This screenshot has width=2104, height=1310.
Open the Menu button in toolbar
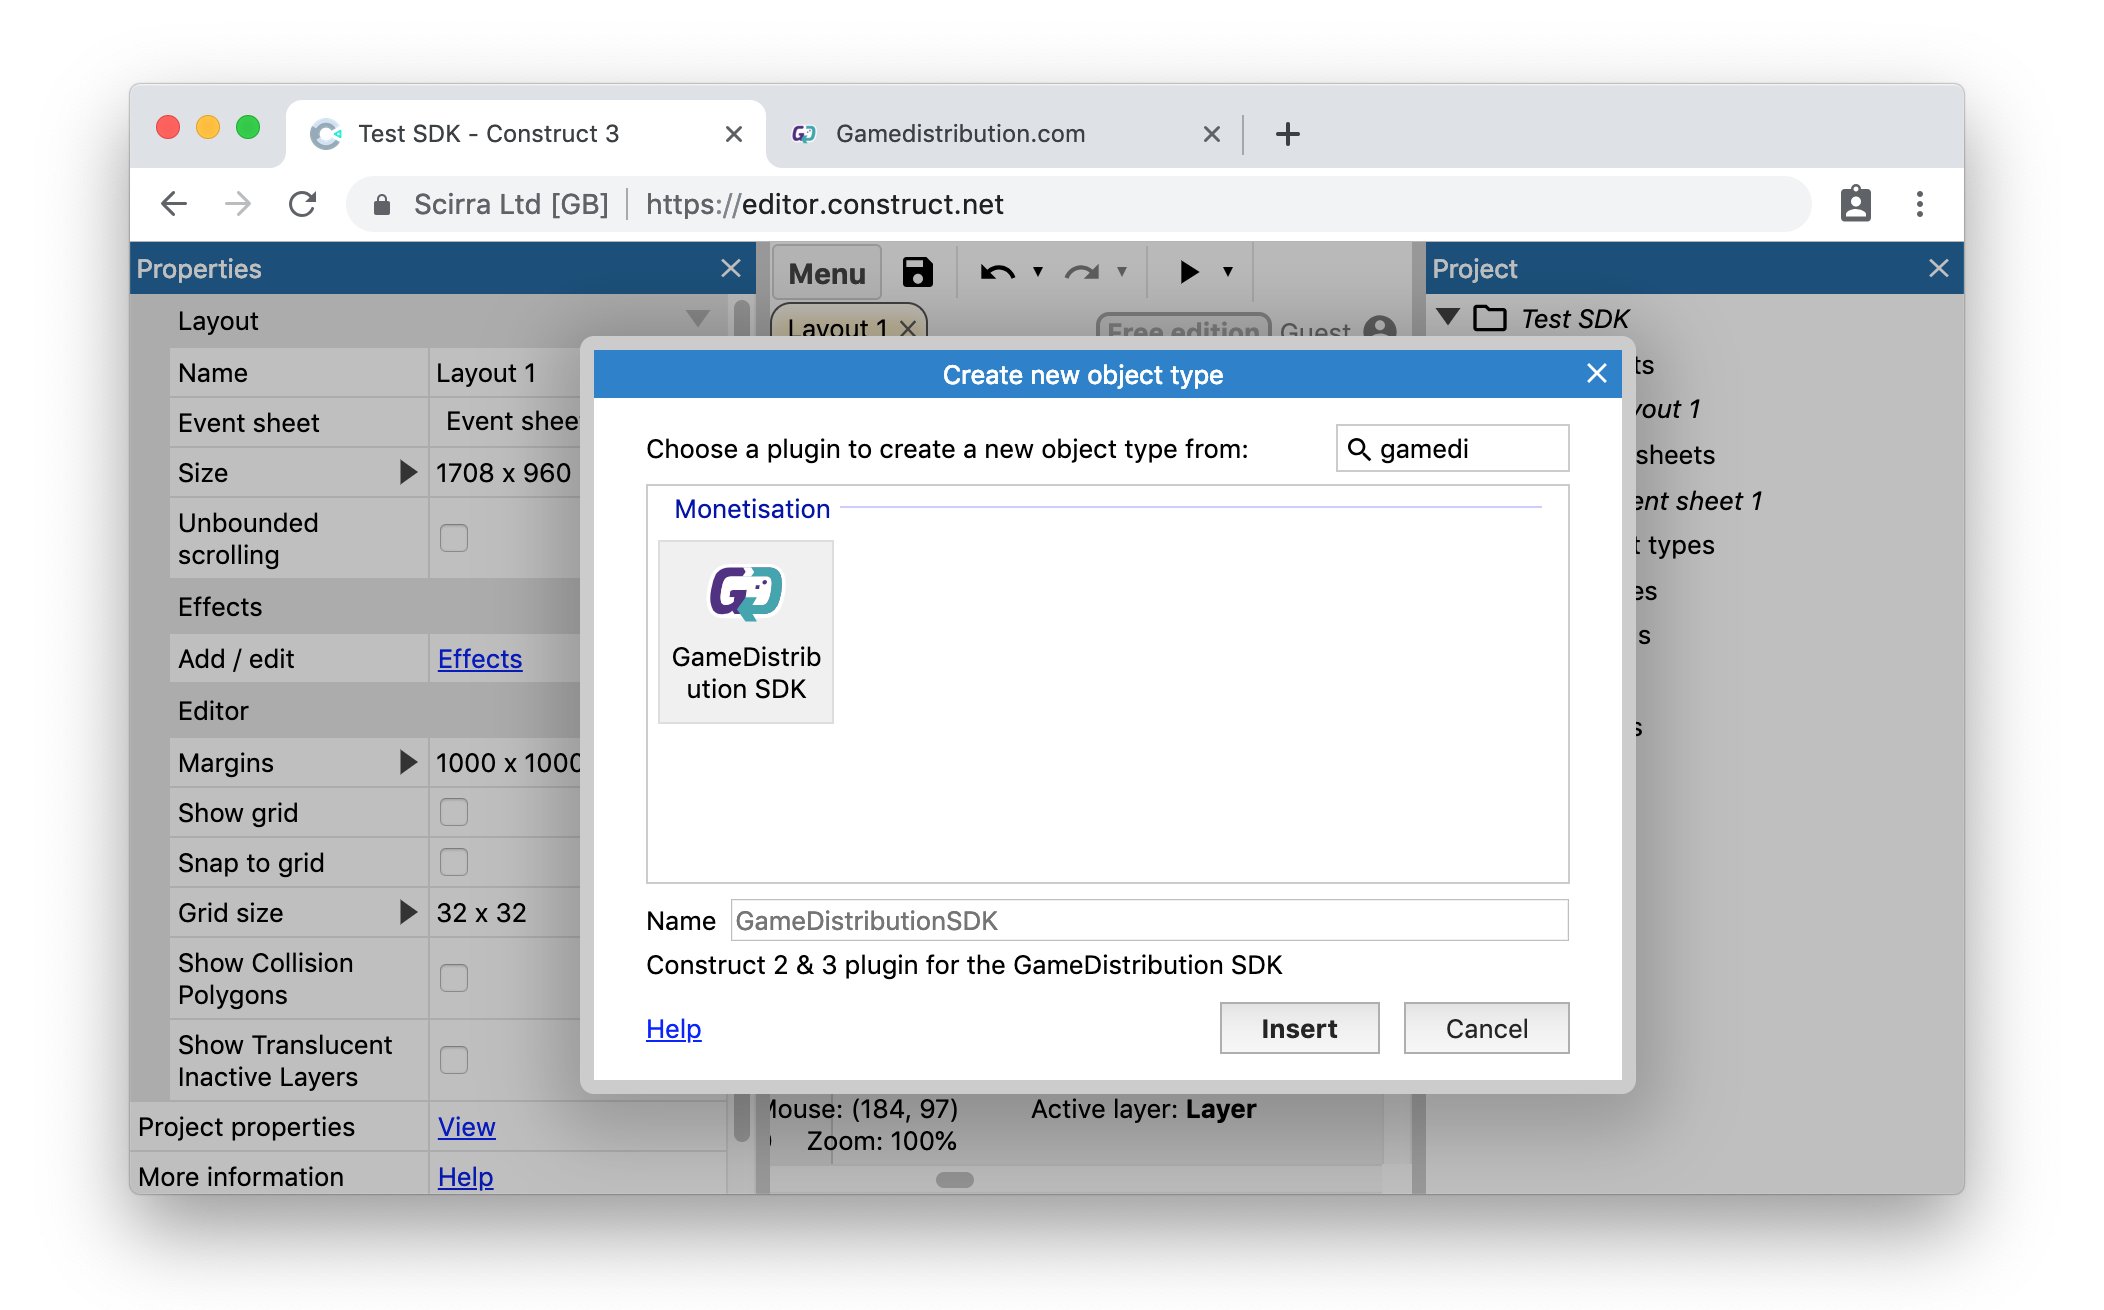click(x=826, y=272)
